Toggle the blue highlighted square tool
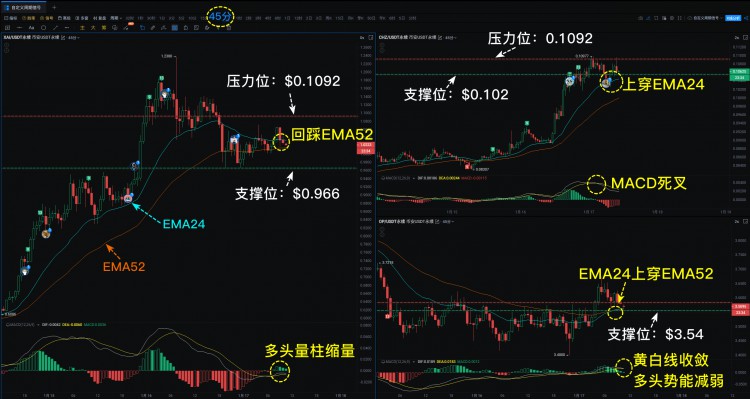The width and height of the screenshot is (750, 399). (175, 28)
